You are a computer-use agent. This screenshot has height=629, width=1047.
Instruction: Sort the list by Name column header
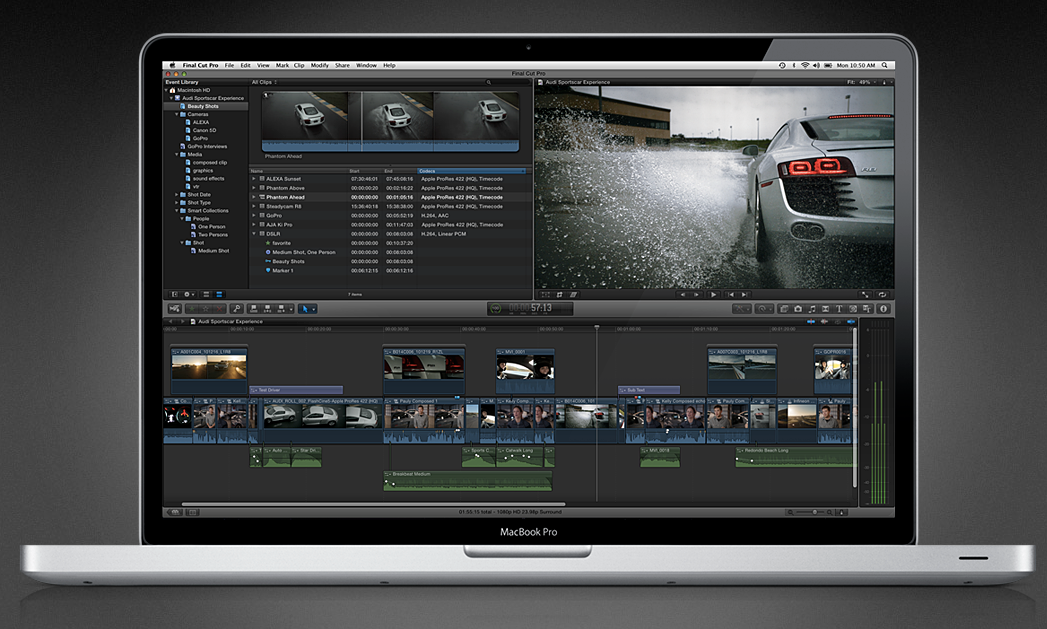[298, 171]
